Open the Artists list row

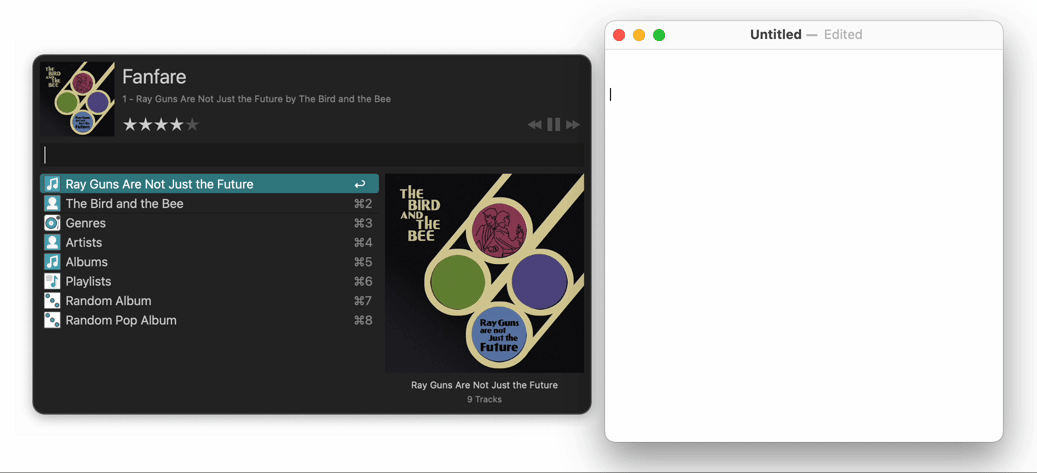coord(210,242)
